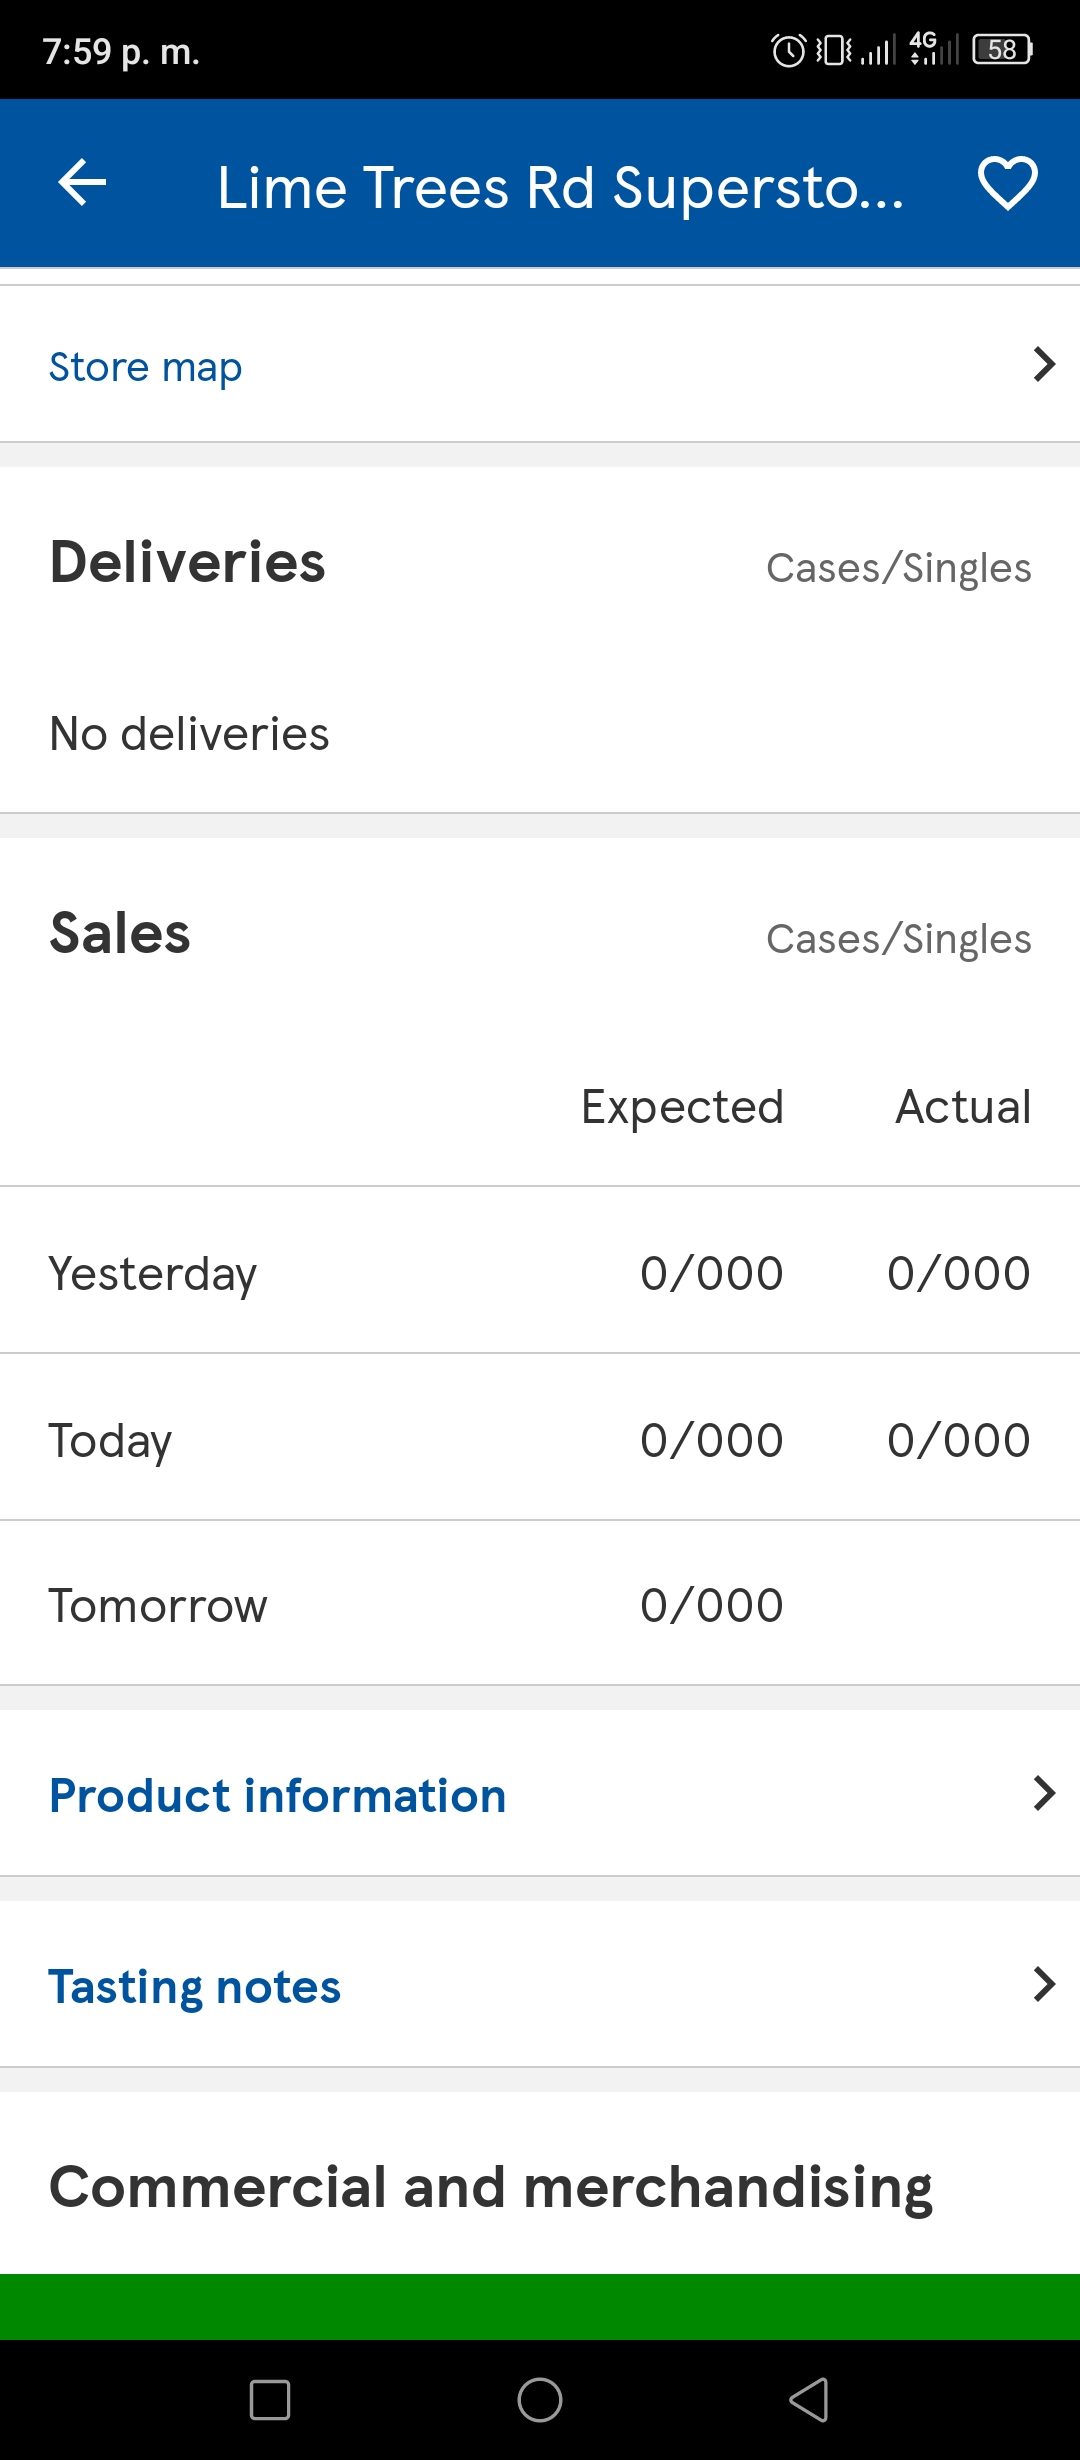
Task: Tap the Deliveries Cases/Singles label
Action: pyautogui.click(x=899, y=568)
